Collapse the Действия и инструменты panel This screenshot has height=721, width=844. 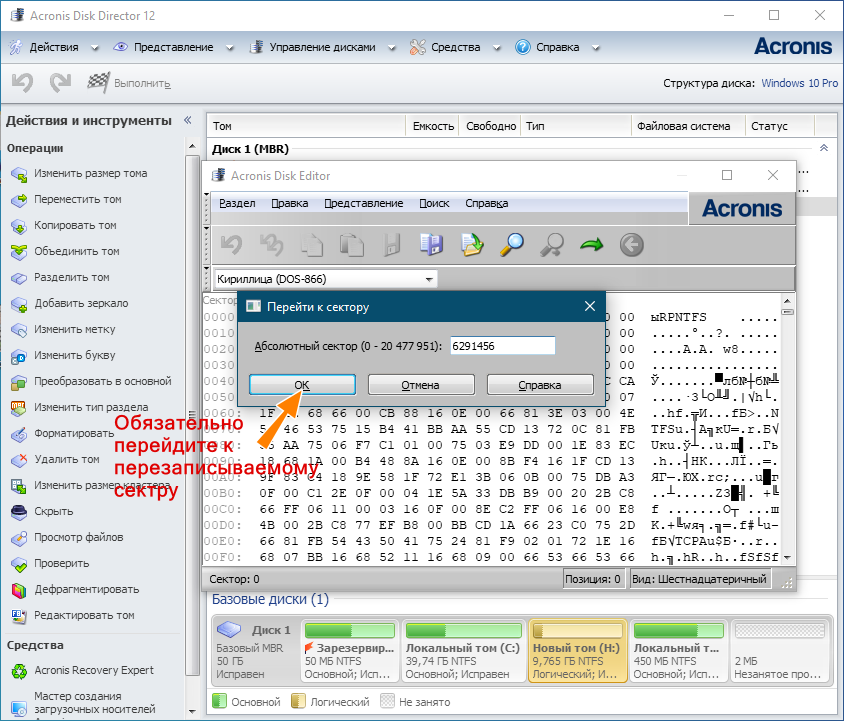click(187, 121)
